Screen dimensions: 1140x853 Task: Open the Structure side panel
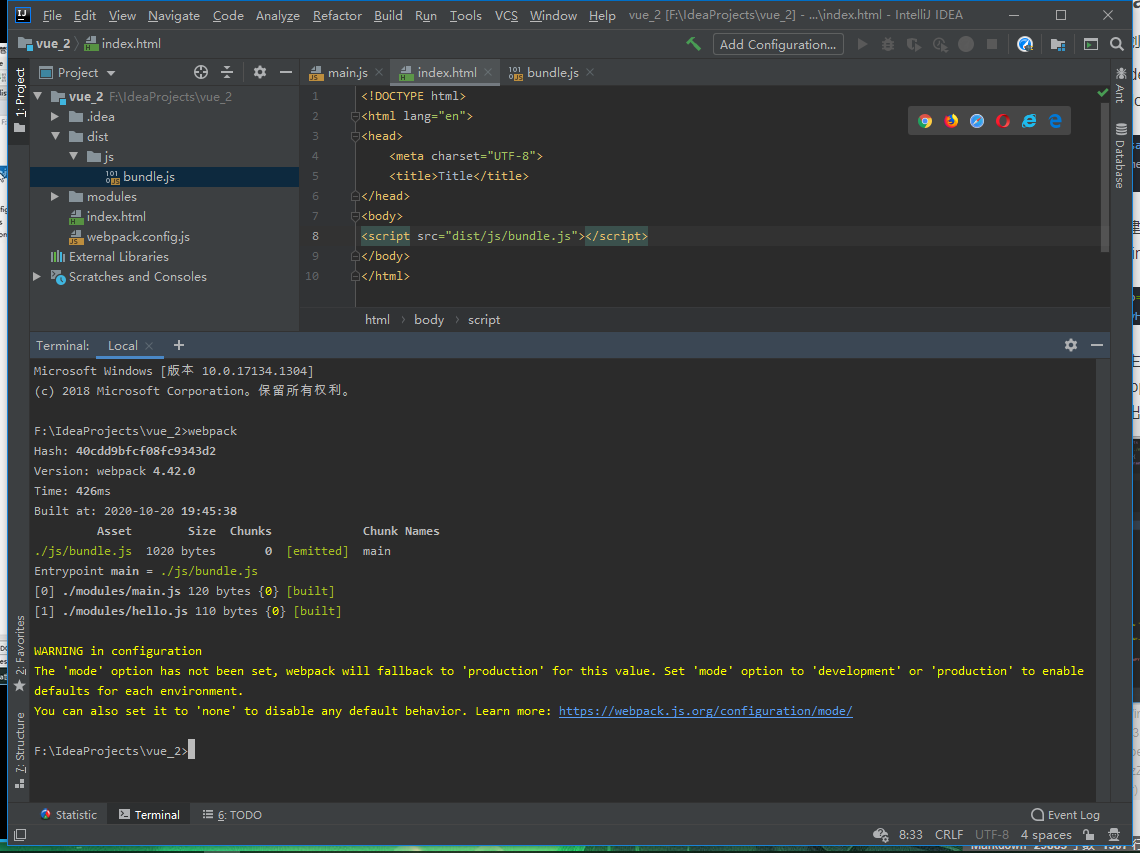pyautogui.click(x=20, y=749)
